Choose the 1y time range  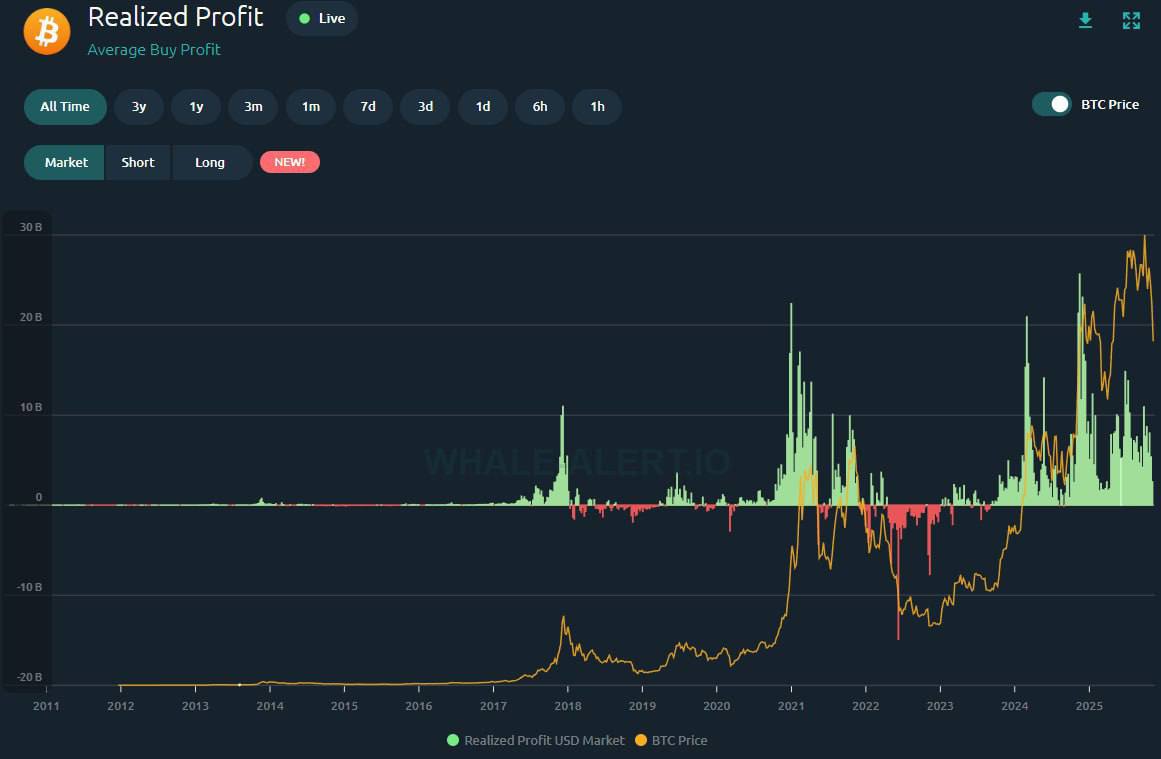pyautogui.click(x=196, y=107)
